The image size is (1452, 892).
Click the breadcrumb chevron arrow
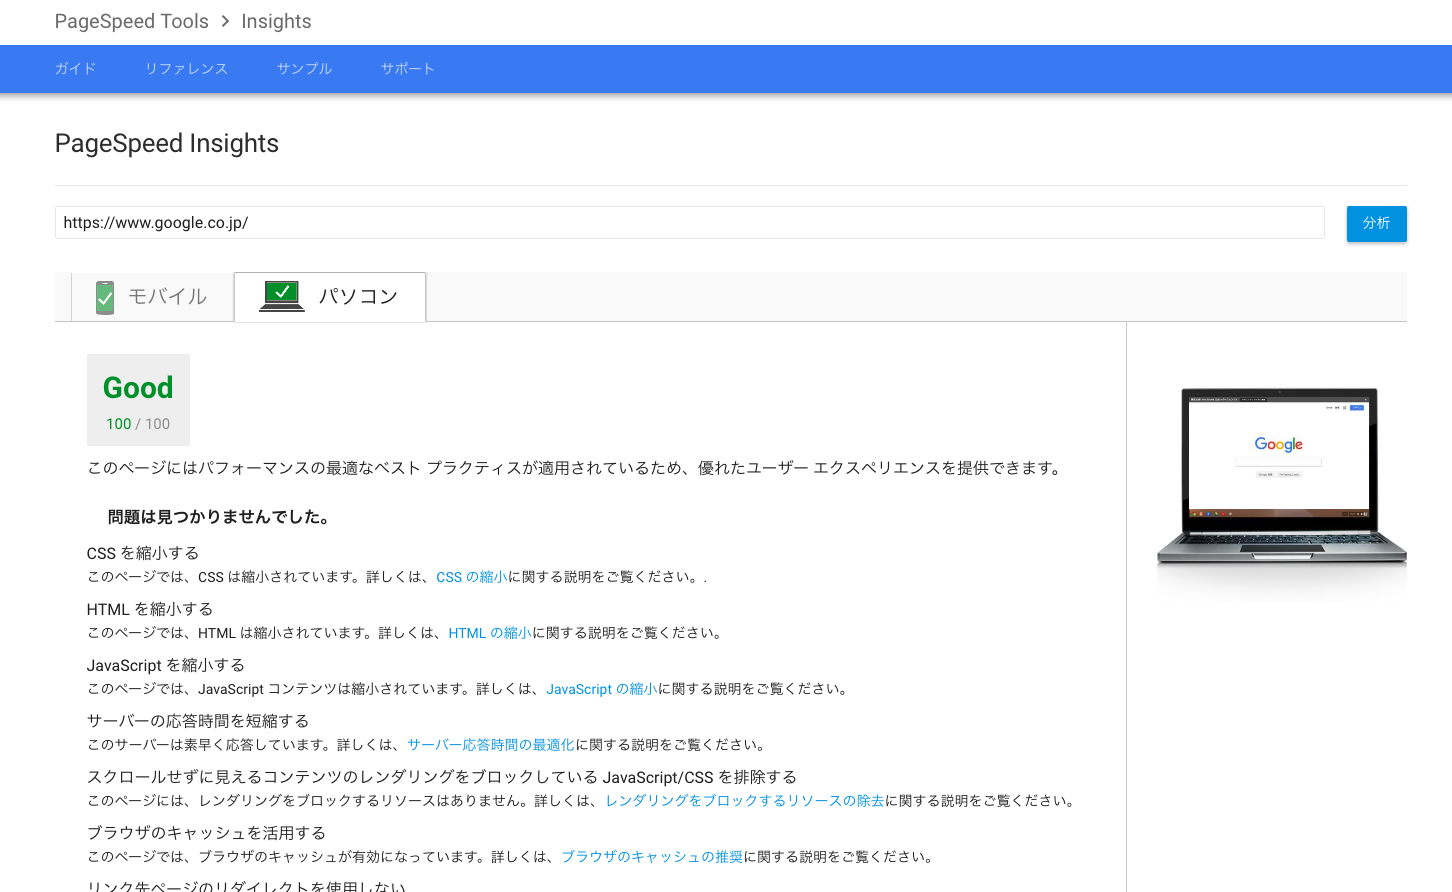tap(225, 21)
